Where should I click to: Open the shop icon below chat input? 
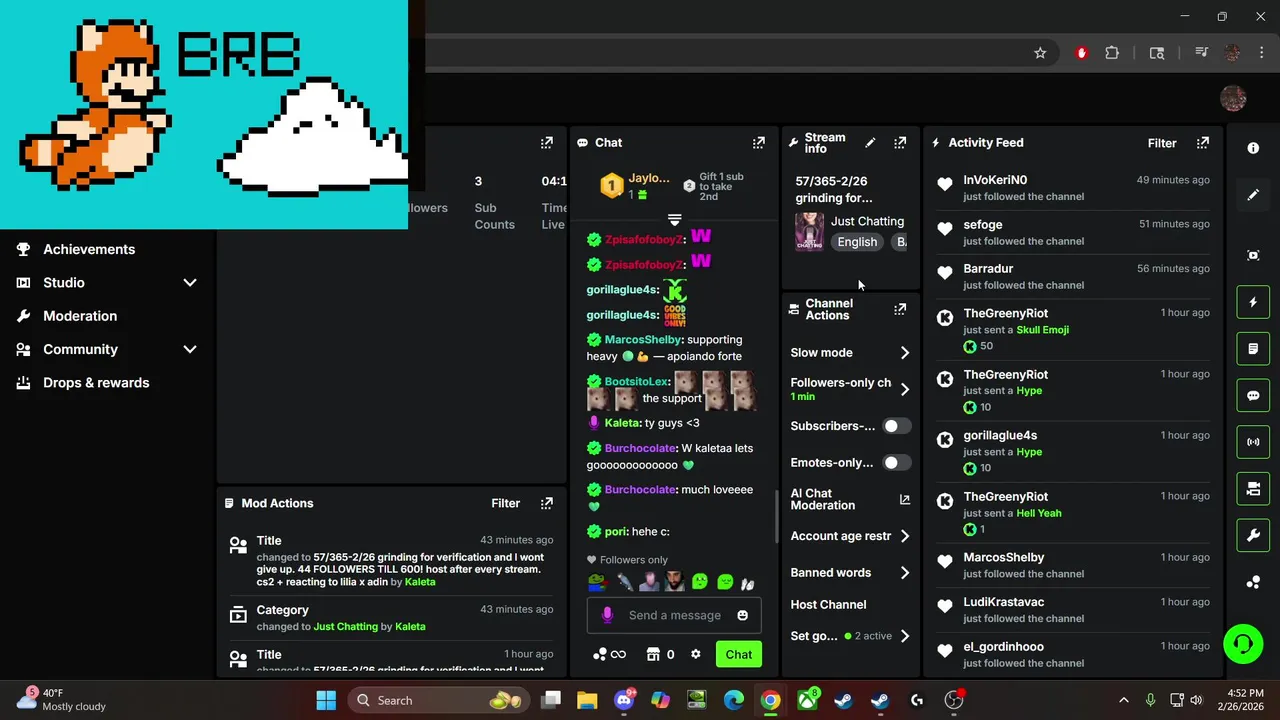653,654
